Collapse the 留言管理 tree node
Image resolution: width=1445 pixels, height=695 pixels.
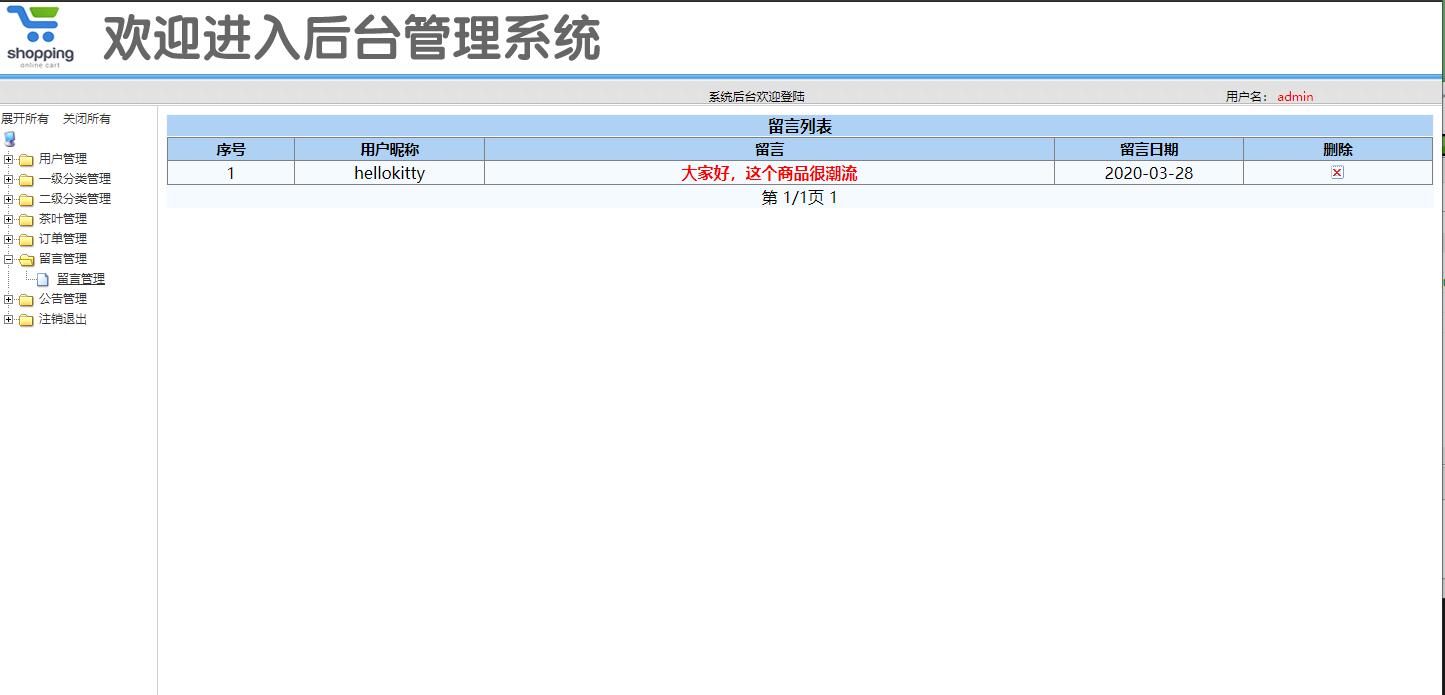pos(8,258)
